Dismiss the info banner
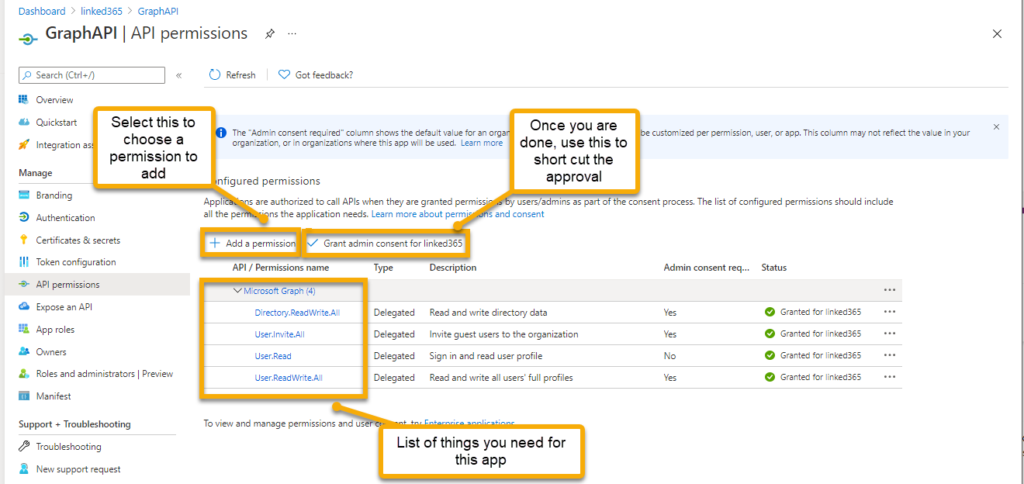The height and width of the screenshot is (484, 1024). [996, 127]
